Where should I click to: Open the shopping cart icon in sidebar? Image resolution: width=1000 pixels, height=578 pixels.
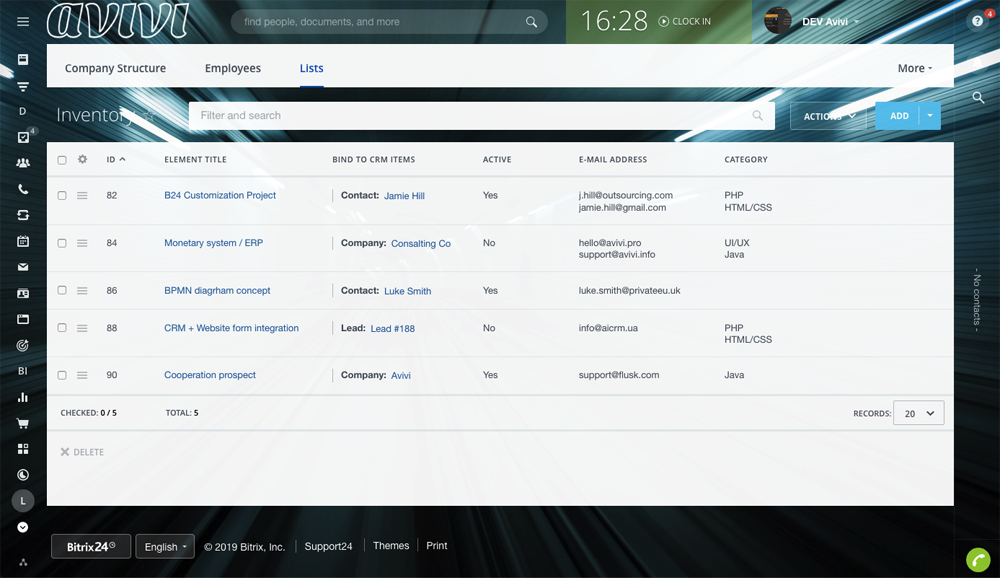click(23, 423)
